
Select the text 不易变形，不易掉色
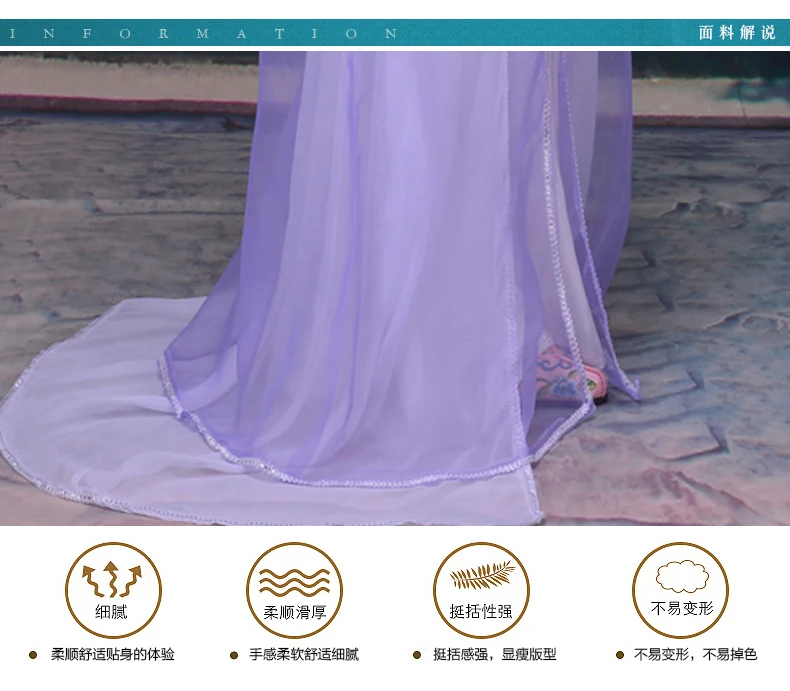click(695, 654)
